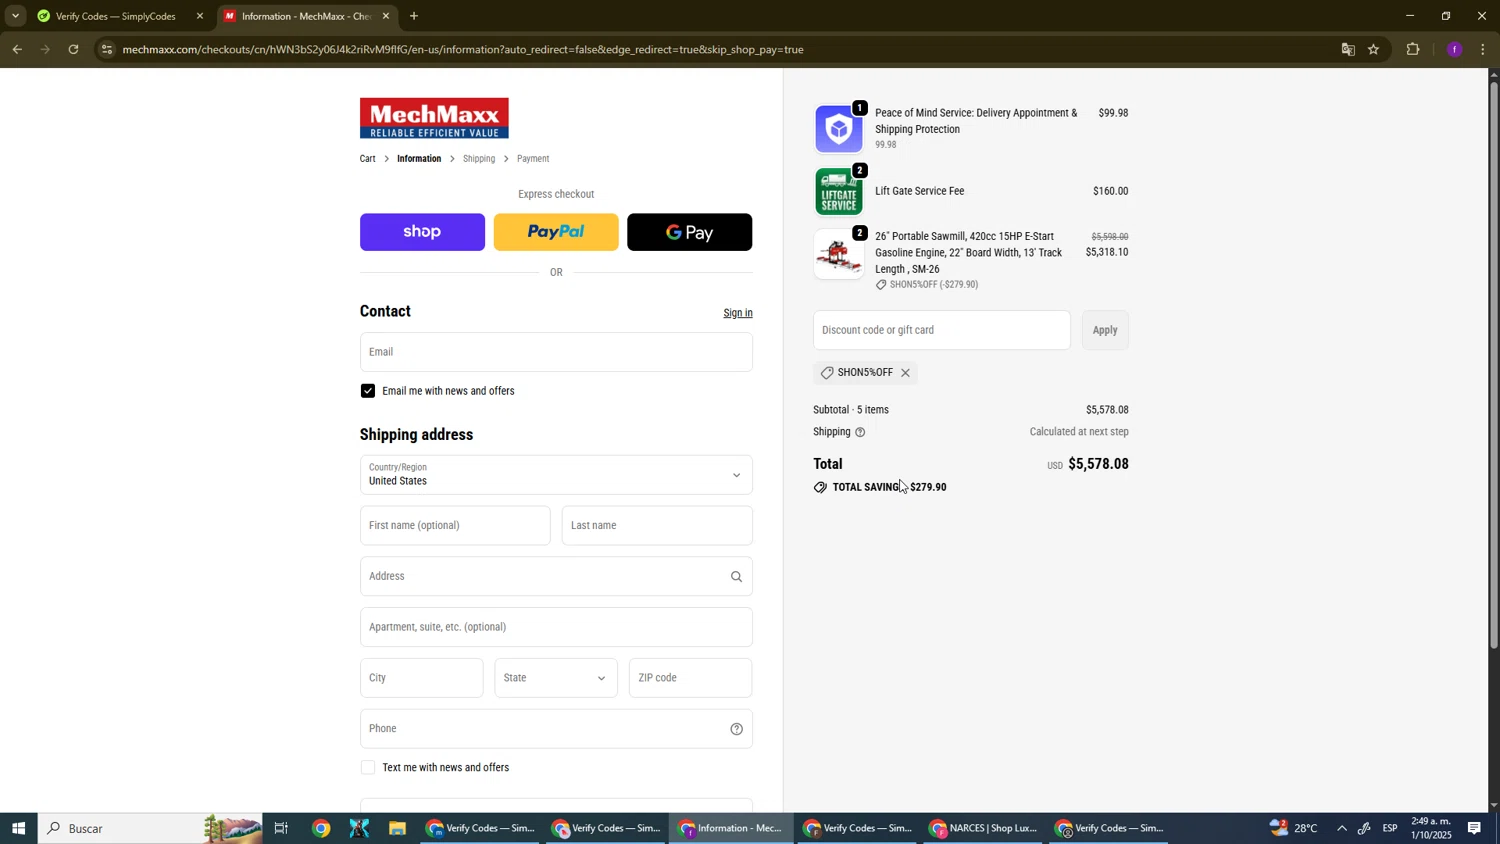The width and height of the screenshot is (1500, 844).
Task: Open the State dropdown
Action: pos(556,678)
